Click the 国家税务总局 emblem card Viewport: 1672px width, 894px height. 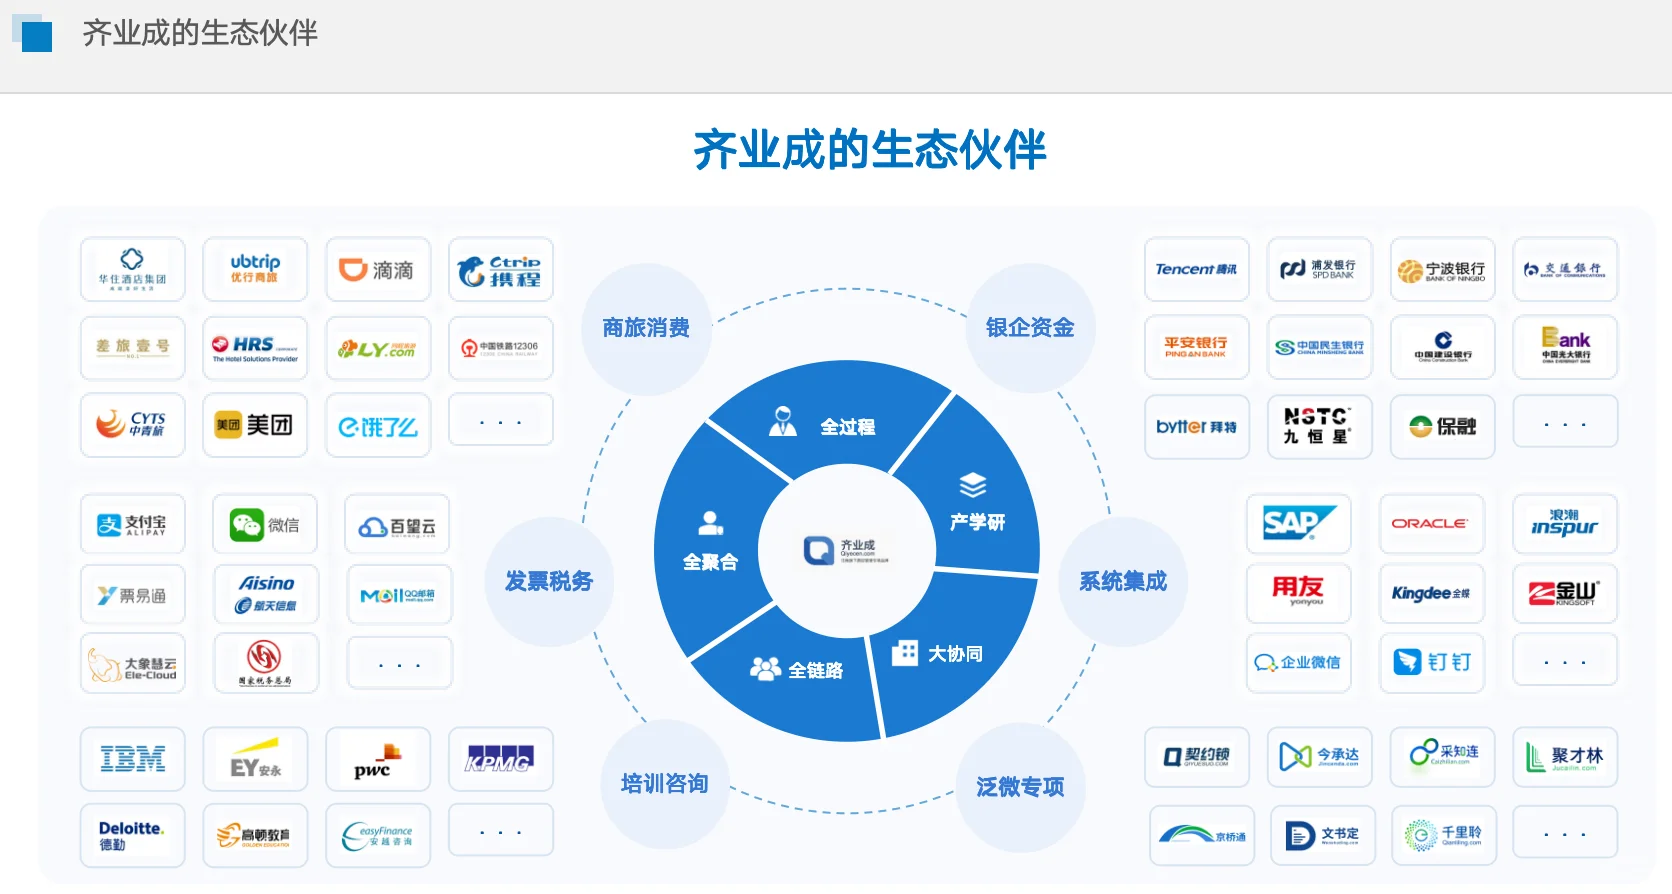266,663
